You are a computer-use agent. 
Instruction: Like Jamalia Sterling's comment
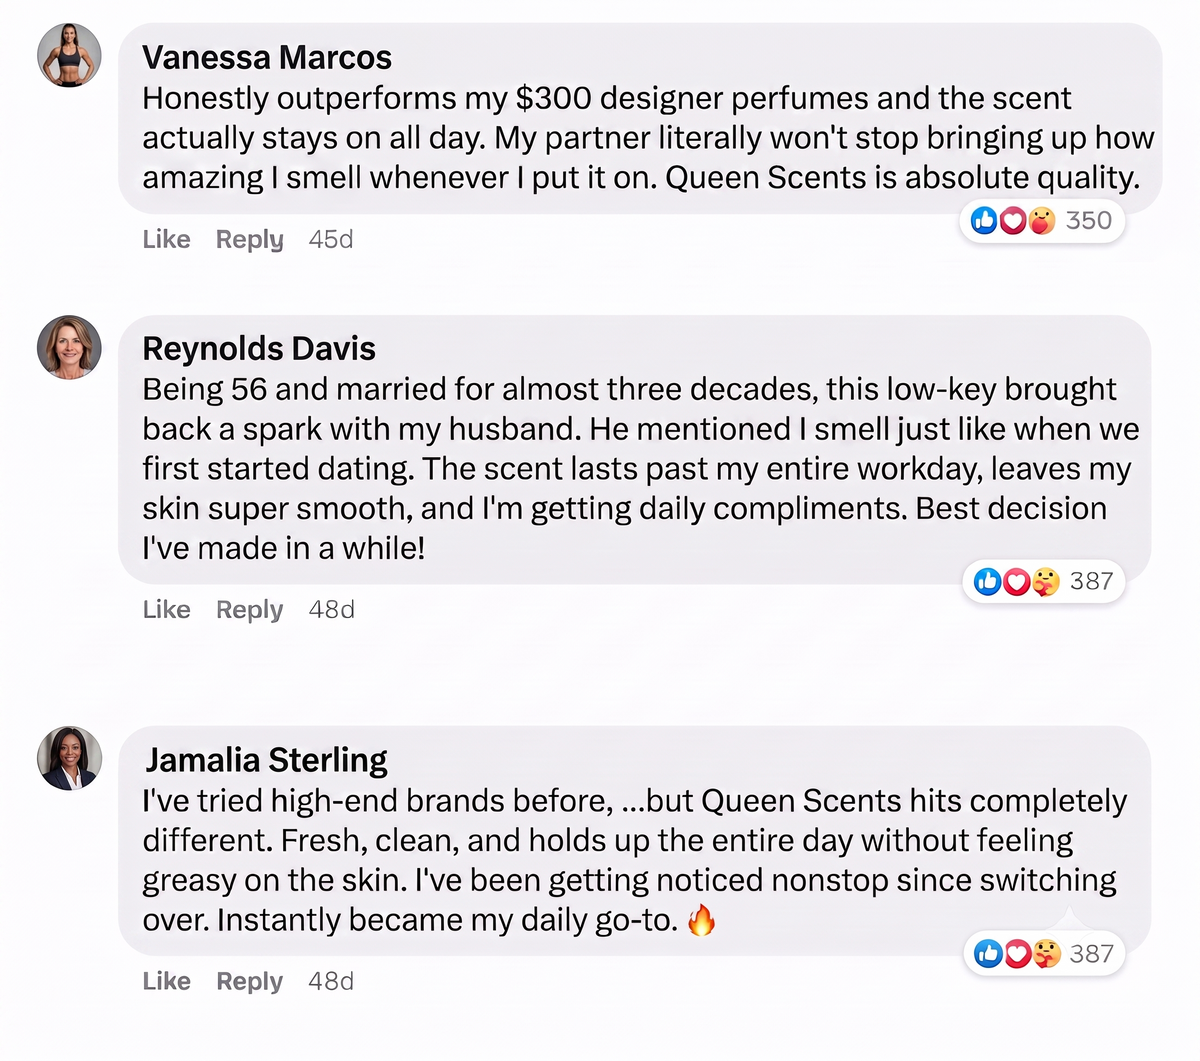click(x=166, y=981)
